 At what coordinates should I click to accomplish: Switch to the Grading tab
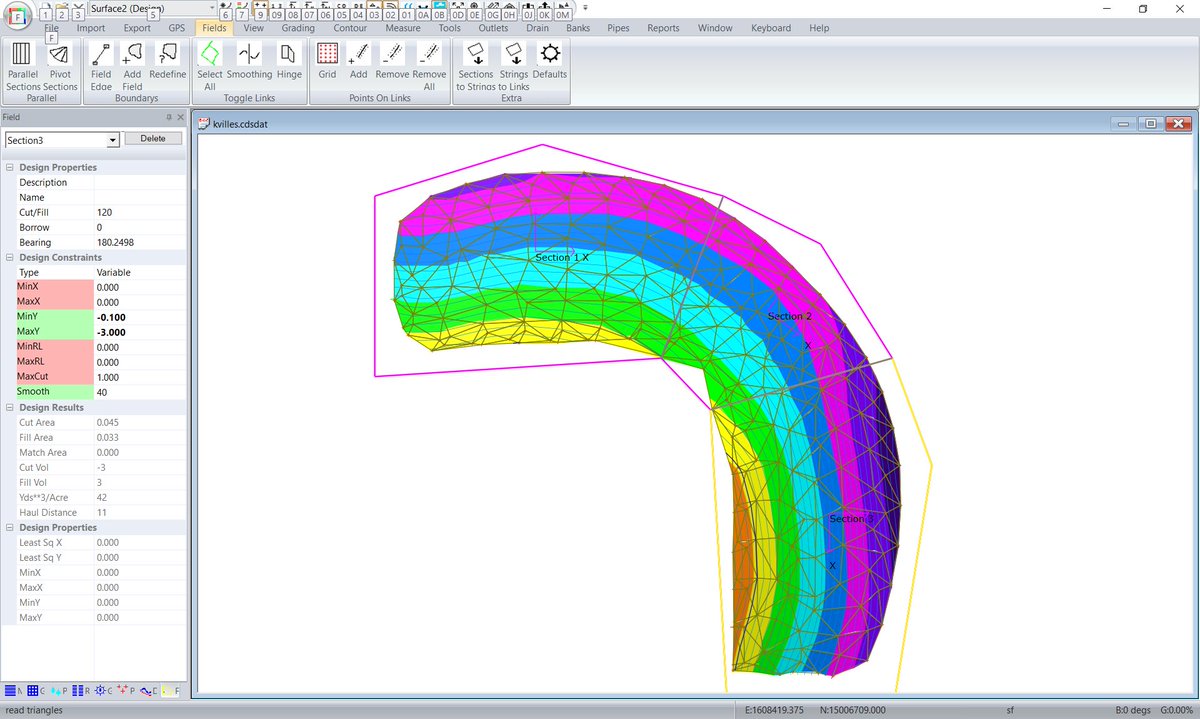(x=298, y=28)
